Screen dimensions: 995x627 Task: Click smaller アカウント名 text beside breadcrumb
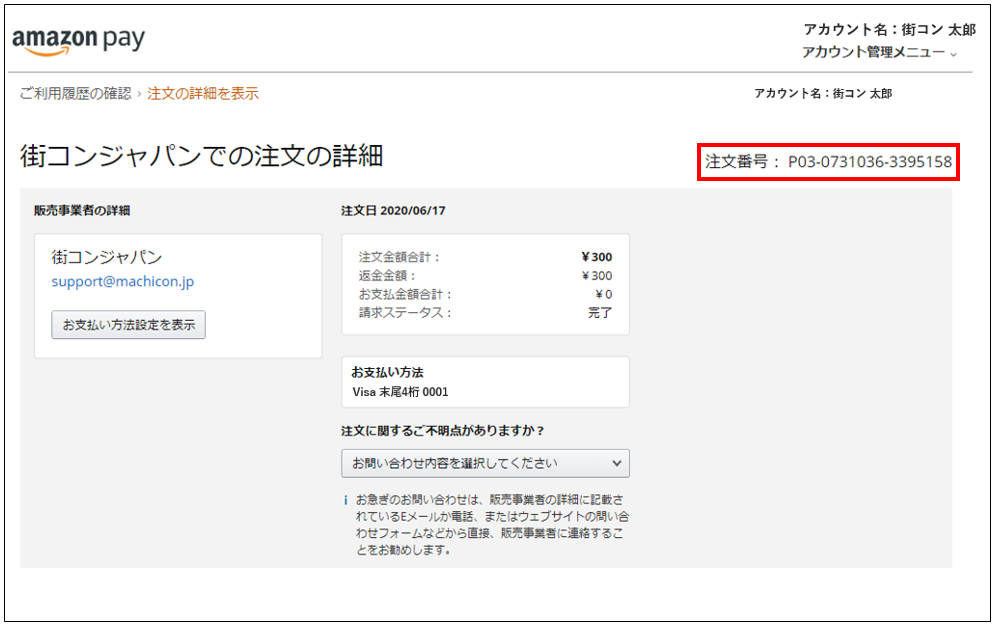click(x=823, y=93)
